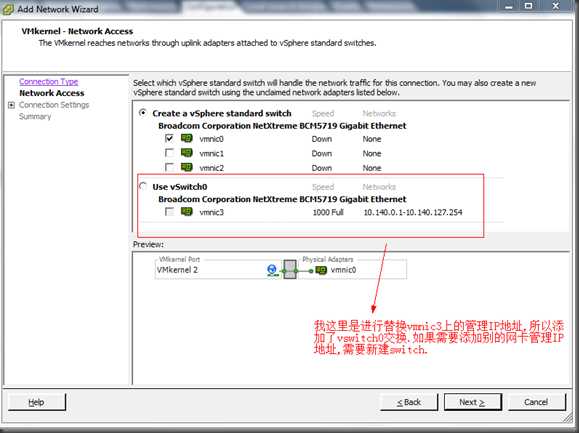Open the Connection Type step link
579x433 pixels.
49,82
